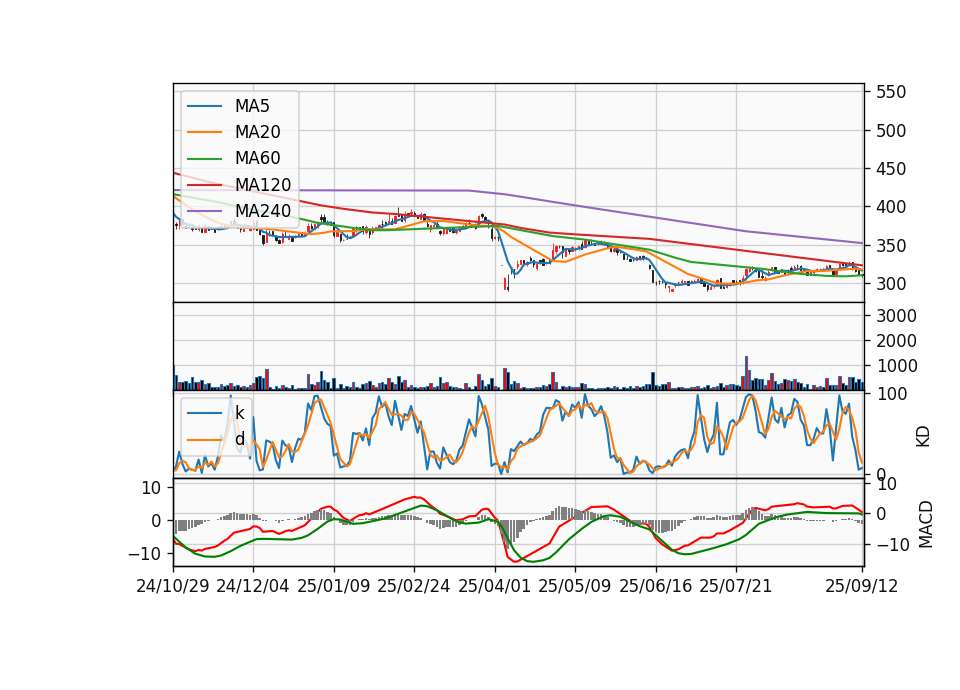Screen dimensions: 960x690
Task: Click the purple MA240 legend line swatch
Action: (204, 211)
